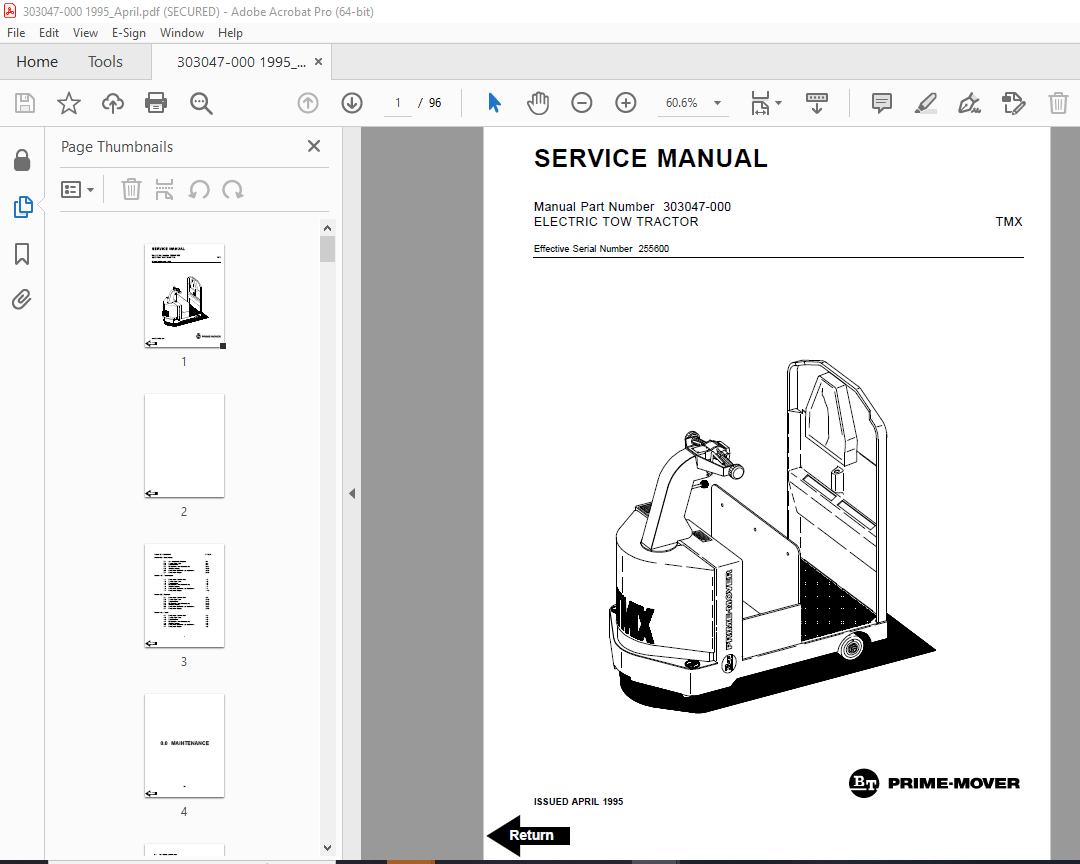Screen dimensions: 1080x864
Task: Select the 303047-000 1995 document tab
Action: (241, 62)
